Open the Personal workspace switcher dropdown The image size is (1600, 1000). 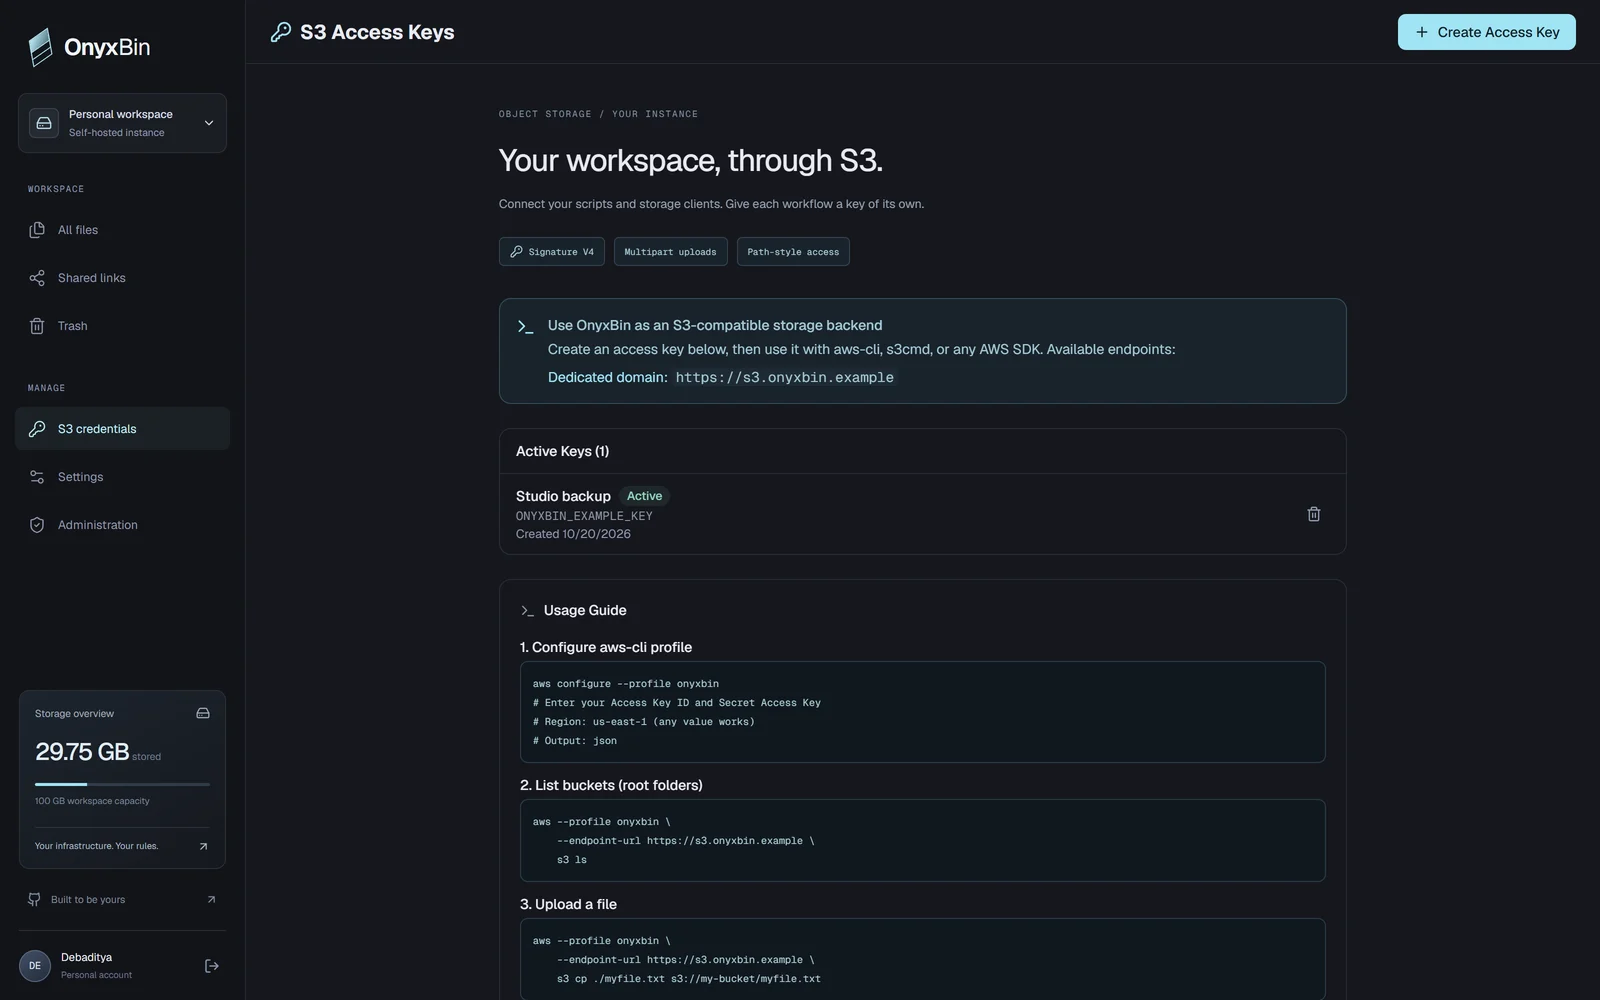click(x=122, y=123)
